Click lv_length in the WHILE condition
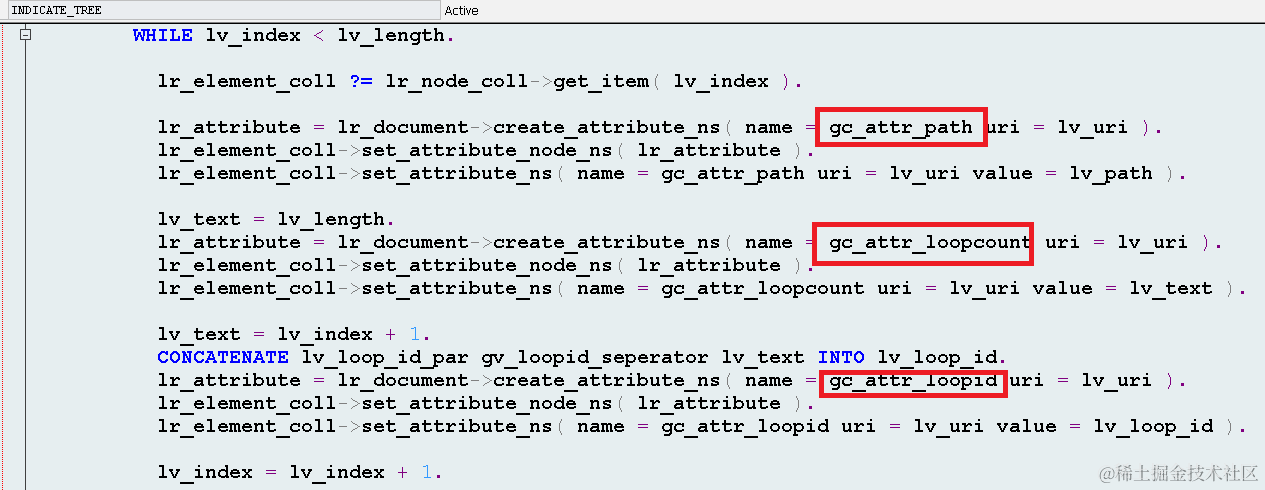Image resolution: width=1265 pixels, height=490 pixels. (x=390, y=35)
